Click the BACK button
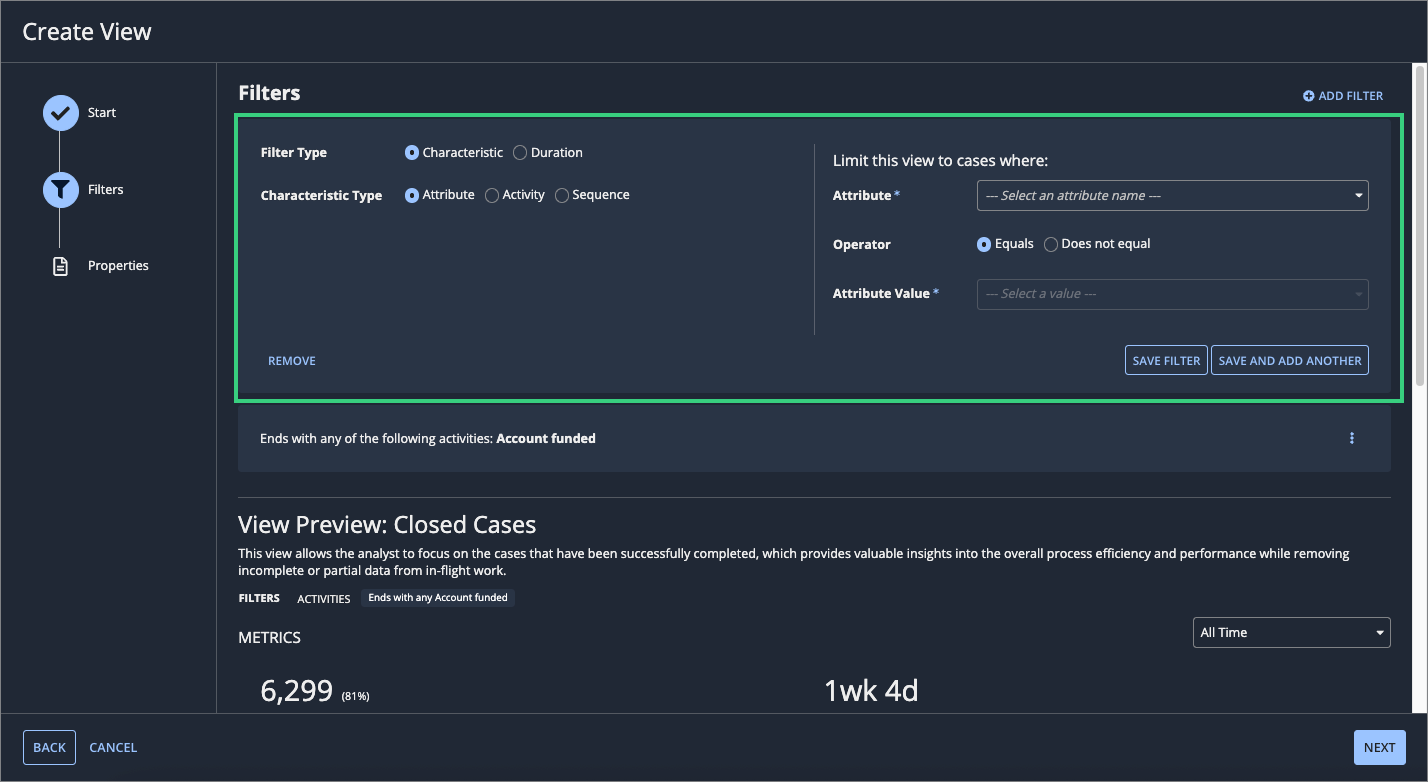 (49, 747)
